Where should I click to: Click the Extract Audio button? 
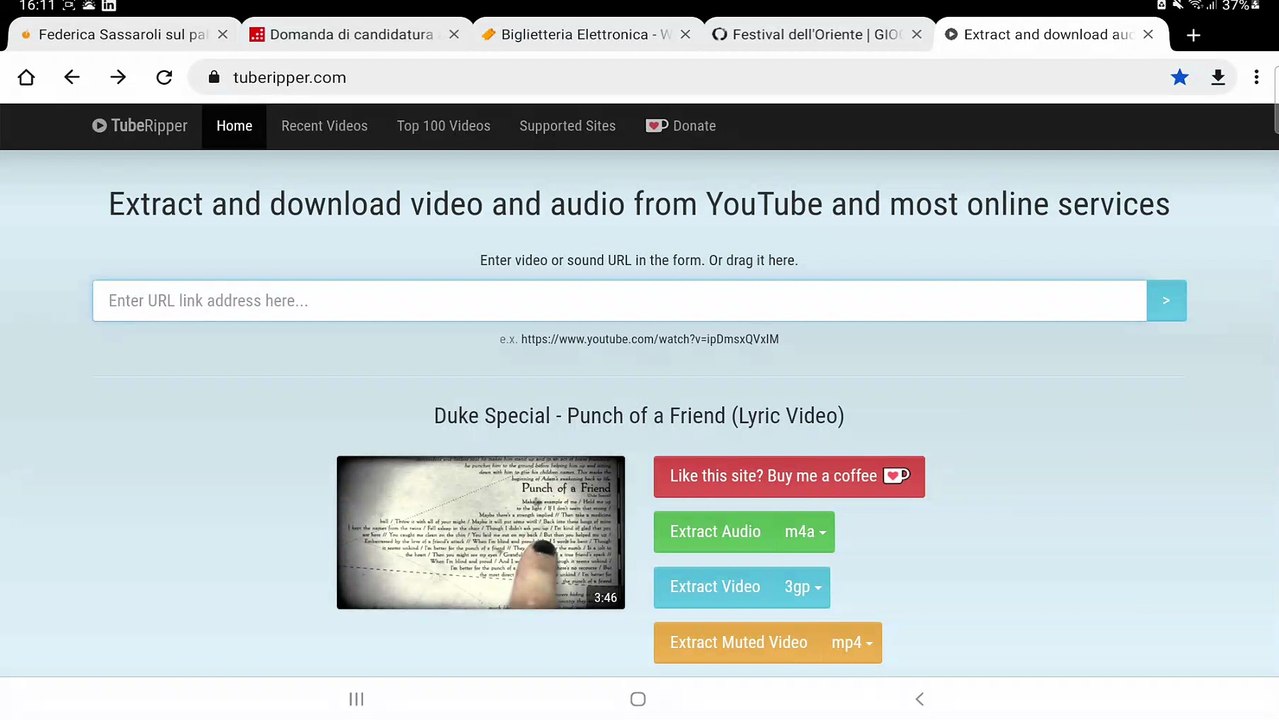click(x=715, y=532)
